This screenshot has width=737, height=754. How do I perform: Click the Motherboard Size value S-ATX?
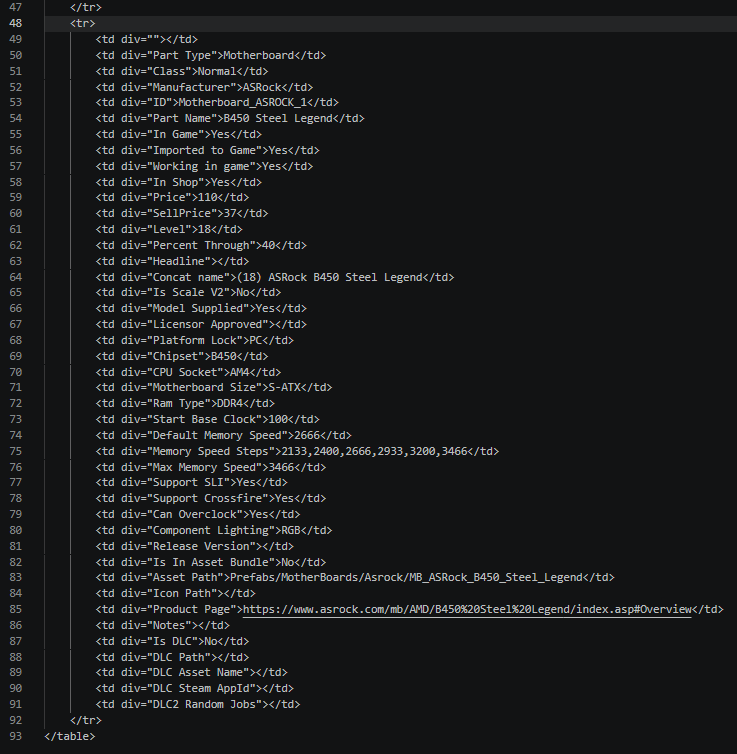(x=284, y=387)
